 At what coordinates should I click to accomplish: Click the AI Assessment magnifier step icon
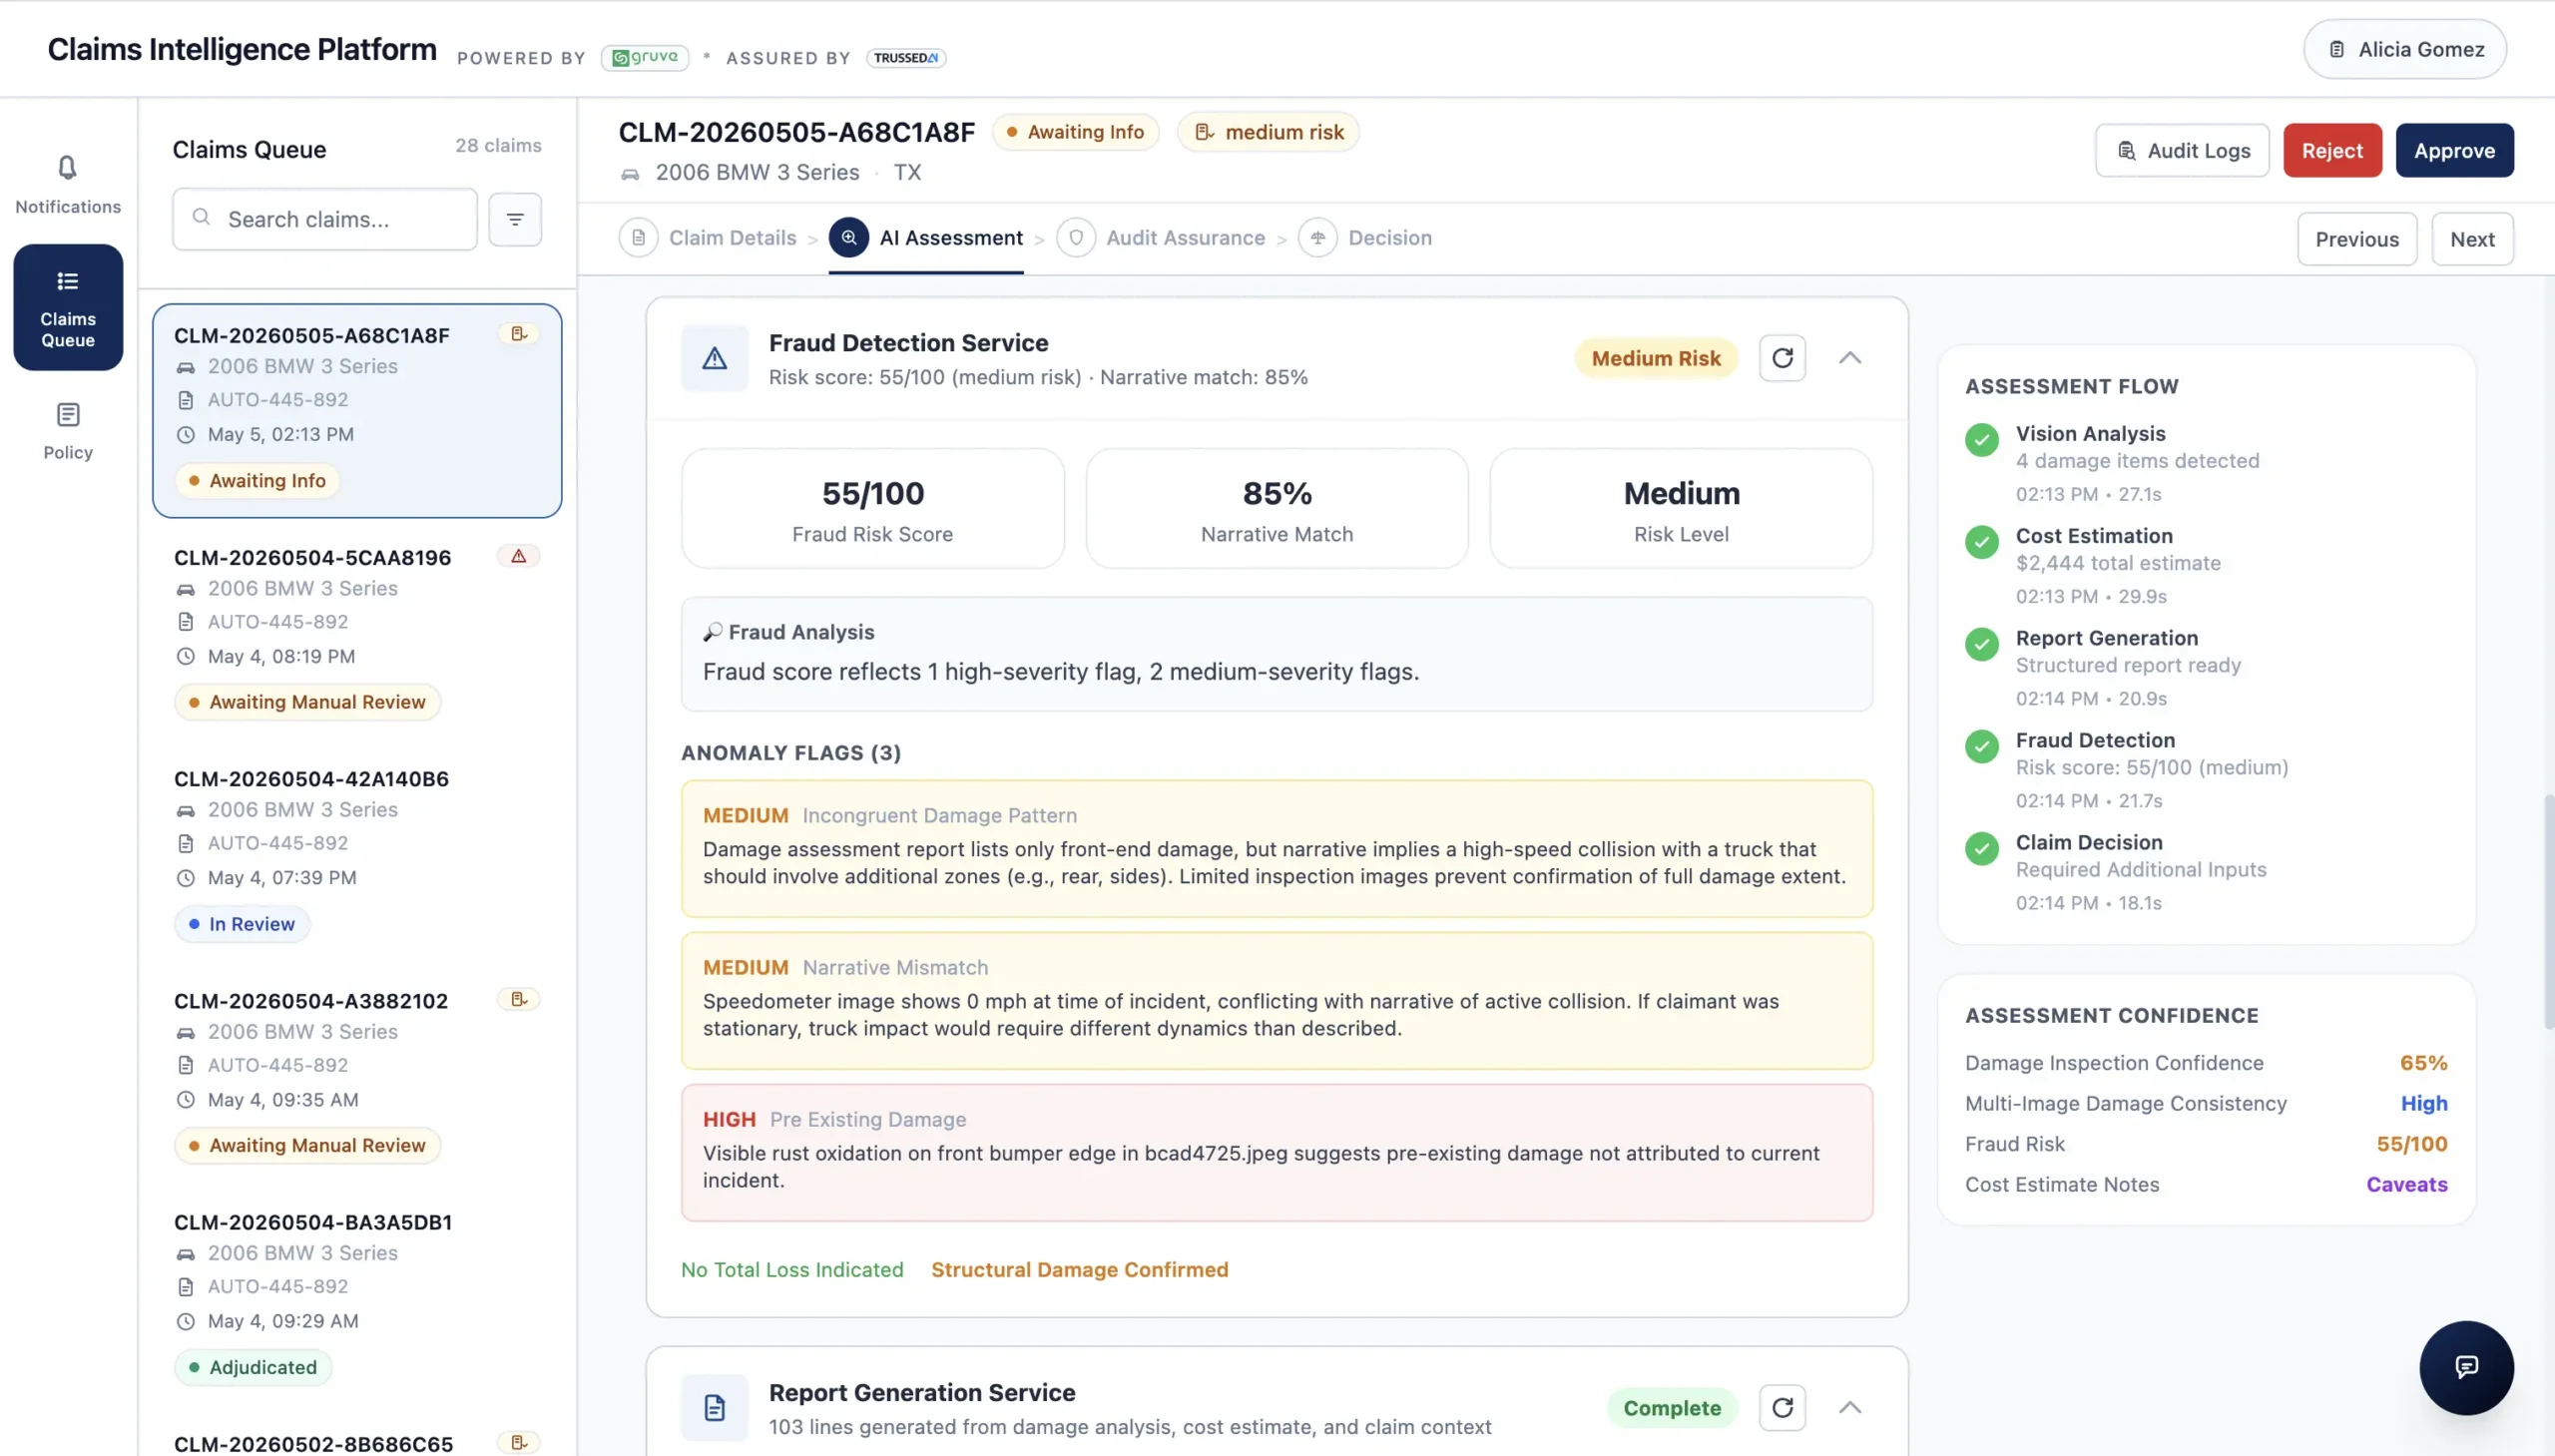point(848,238)
